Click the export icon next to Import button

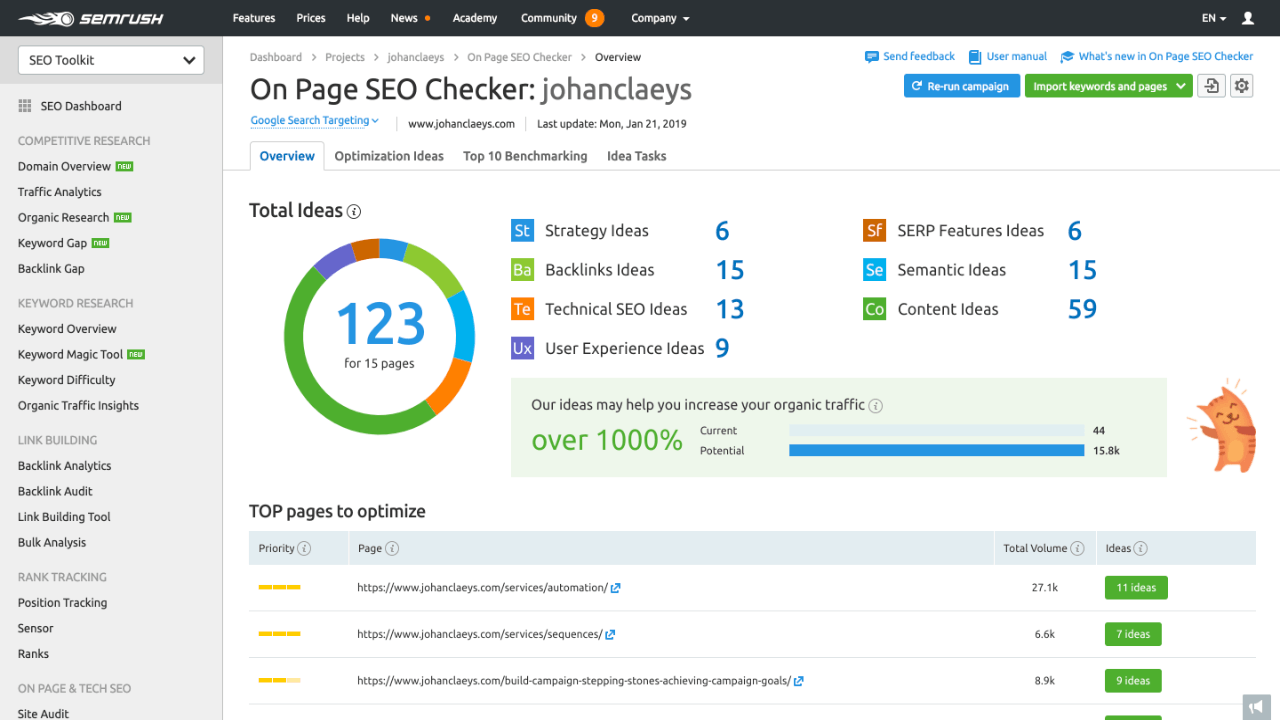[1211, 86]
